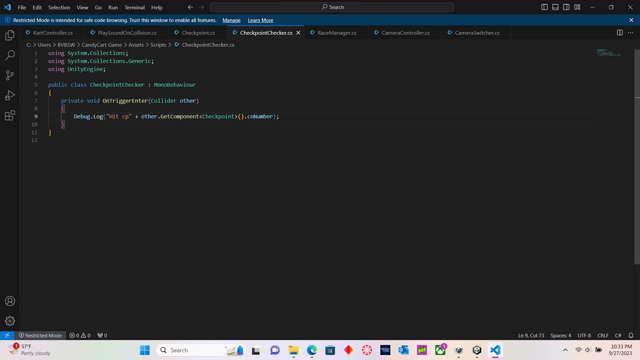Split the editor right
Image resolution: width=640 pixels, height=360 pixels.
click(620, 33)
